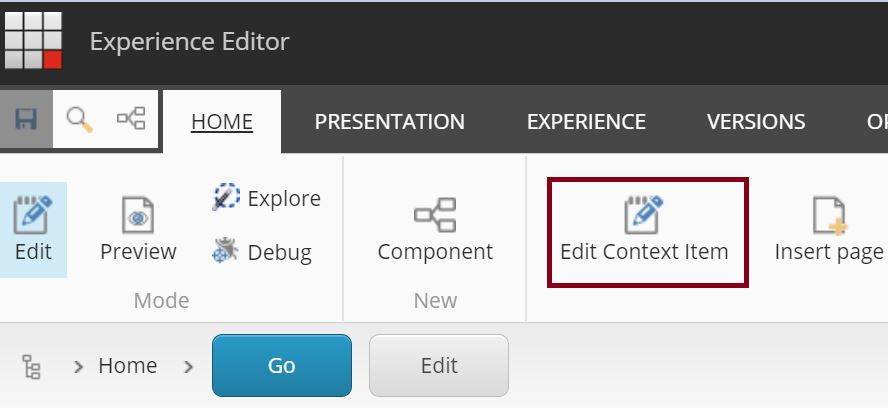Viewport: 888px width, 410px height.
Task: Click Insert page
Action: 829,229
